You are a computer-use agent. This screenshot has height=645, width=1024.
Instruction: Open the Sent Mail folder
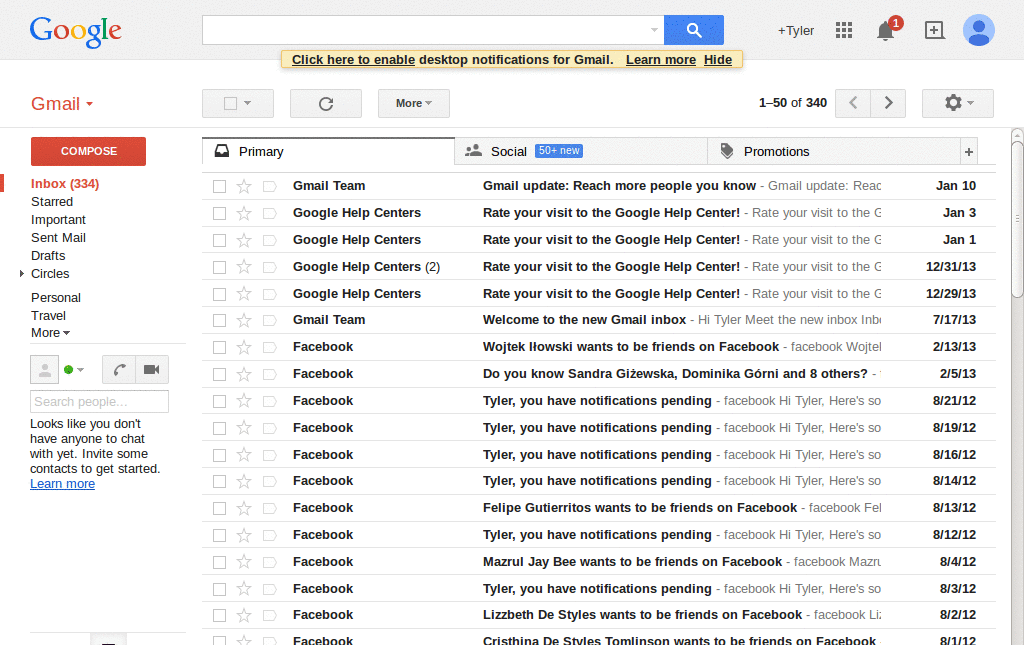(x=58, y=238)
